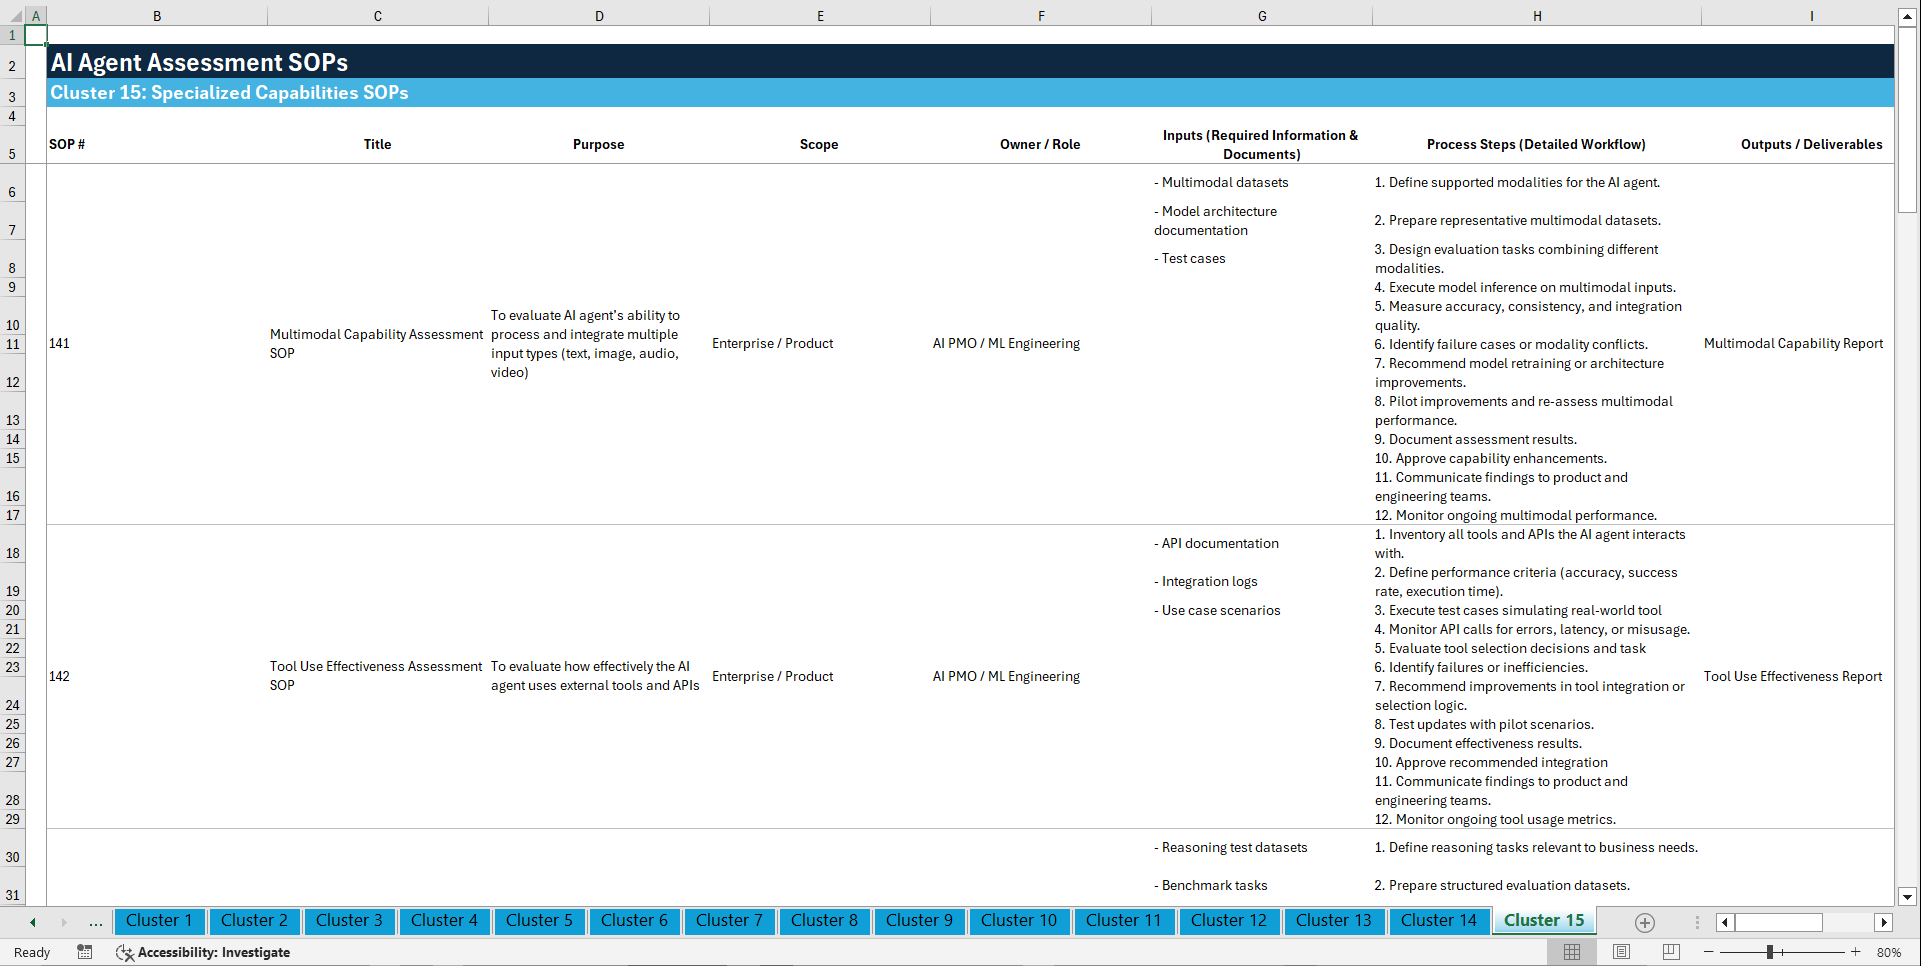Open the sheet list via the ellipsis

point(95,922)
